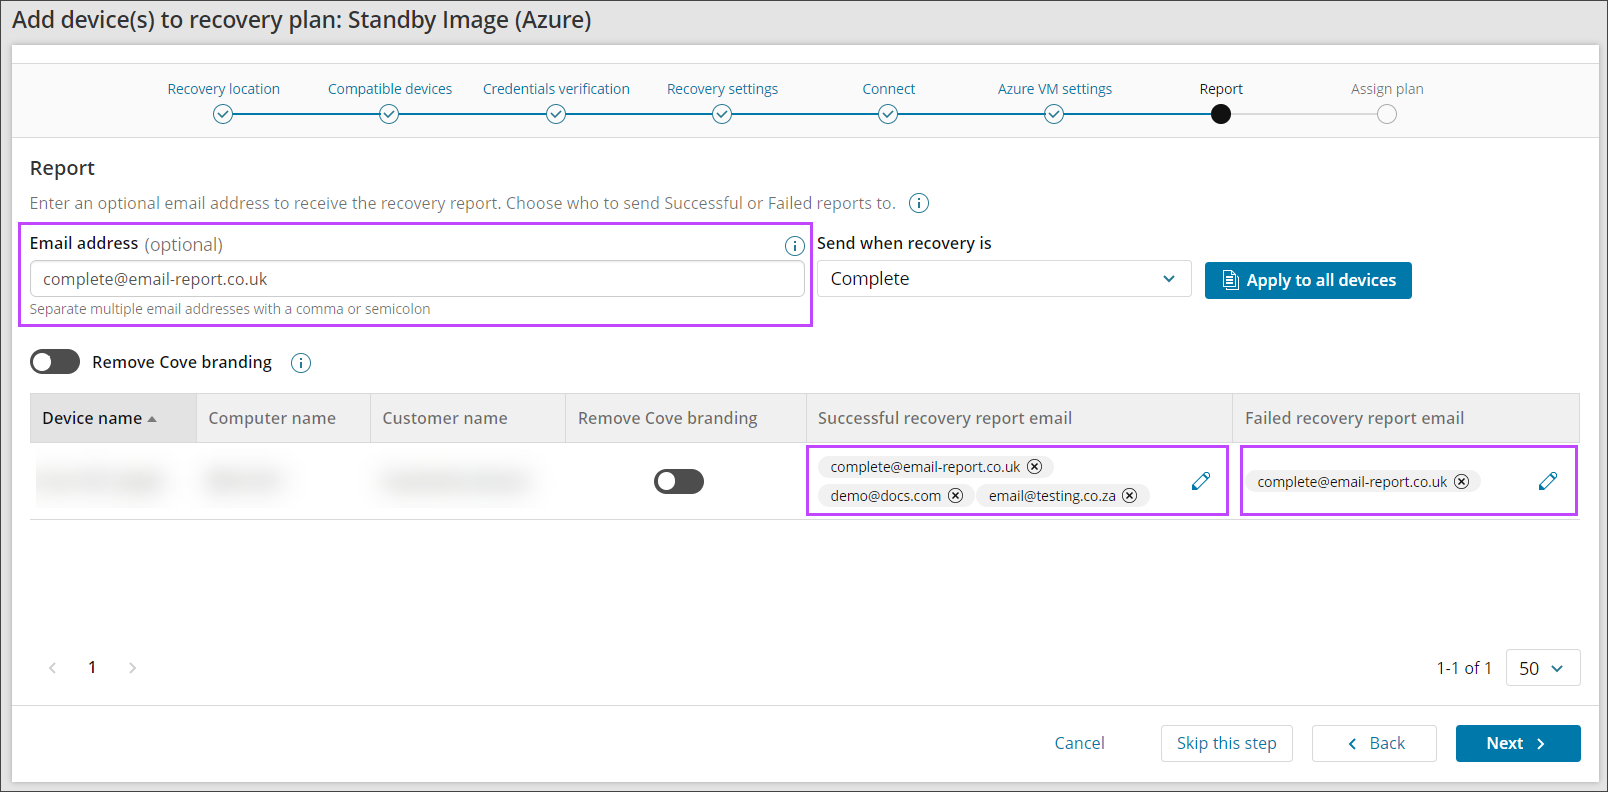Toggle the global Remove Cove branding switch
This screenshot has width=1608, height=792.
click(x=55, y=362)
